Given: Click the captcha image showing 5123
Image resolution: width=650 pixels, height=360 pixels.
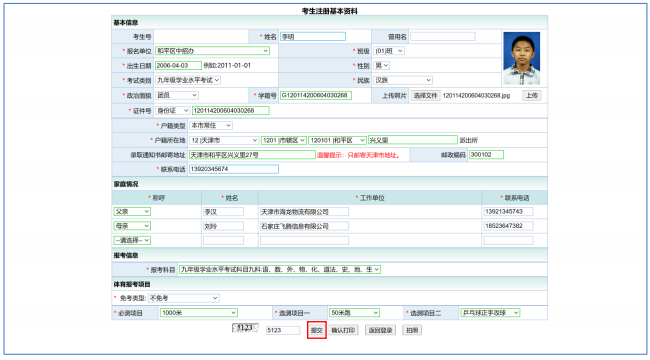Looking at the screenshot, I should coord(245,328).
